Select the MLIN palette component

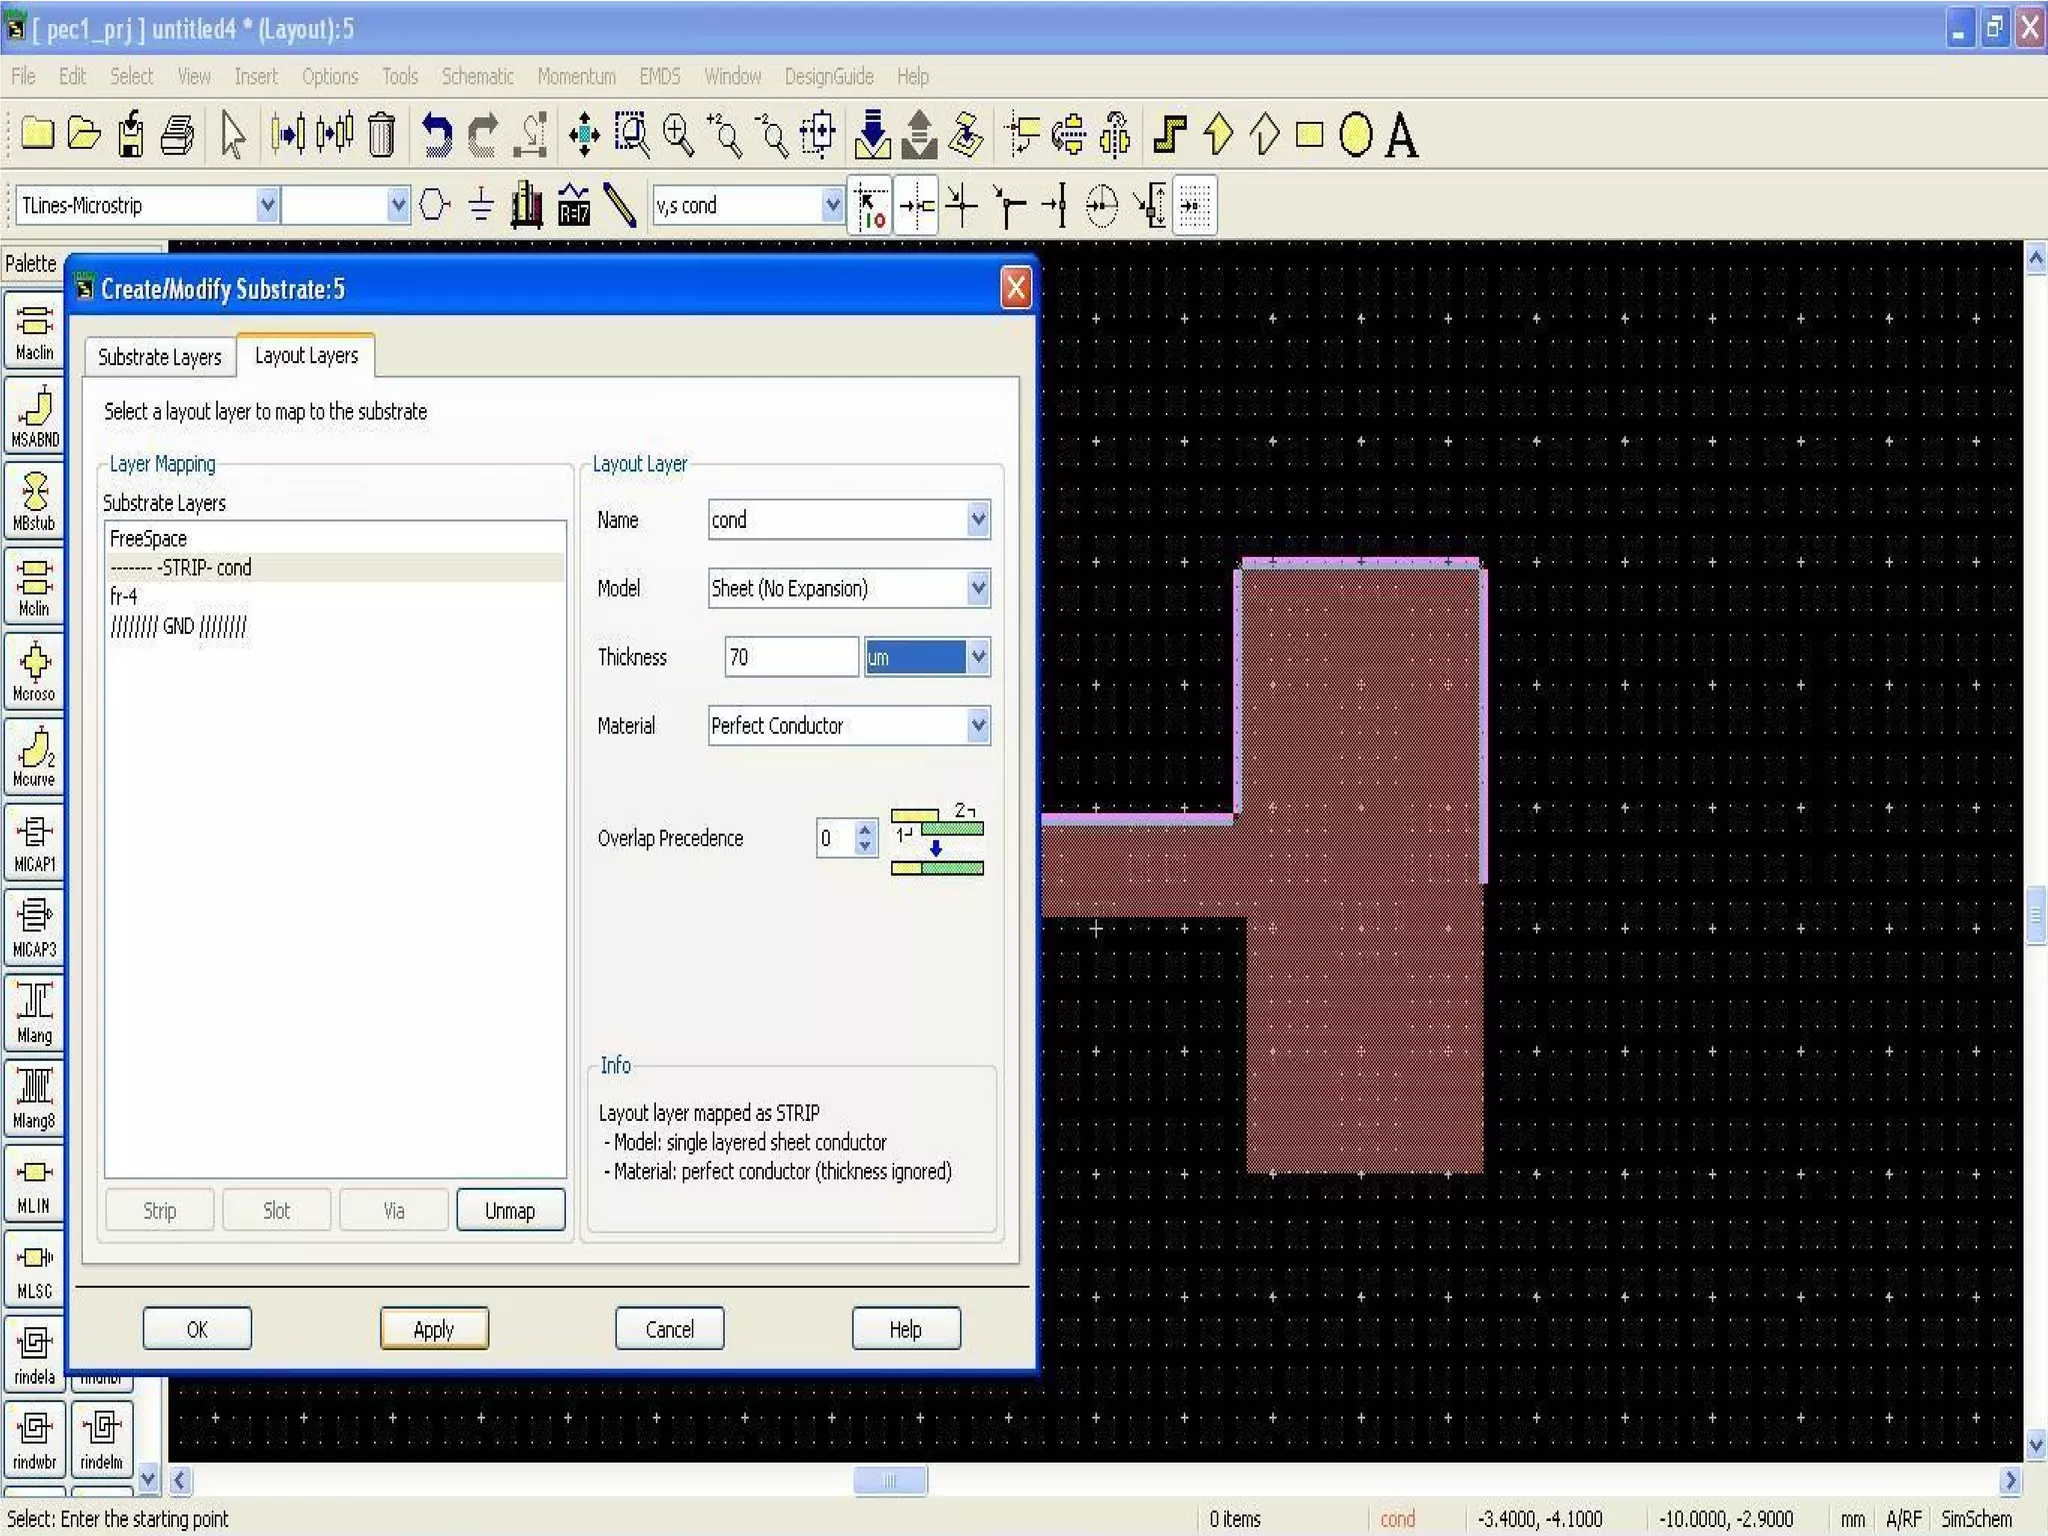pos(34,1185)
